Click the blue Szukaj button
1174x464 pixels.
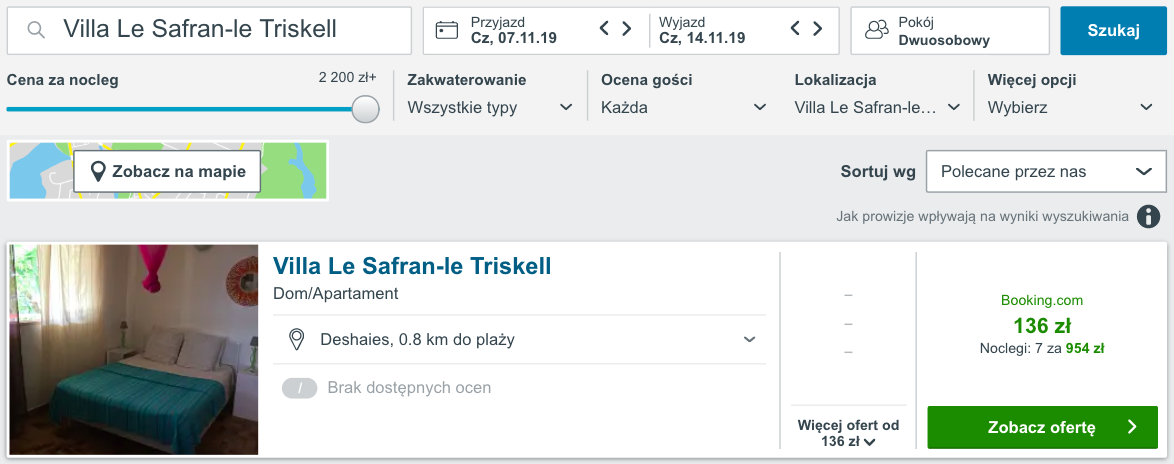point(1113,31)
